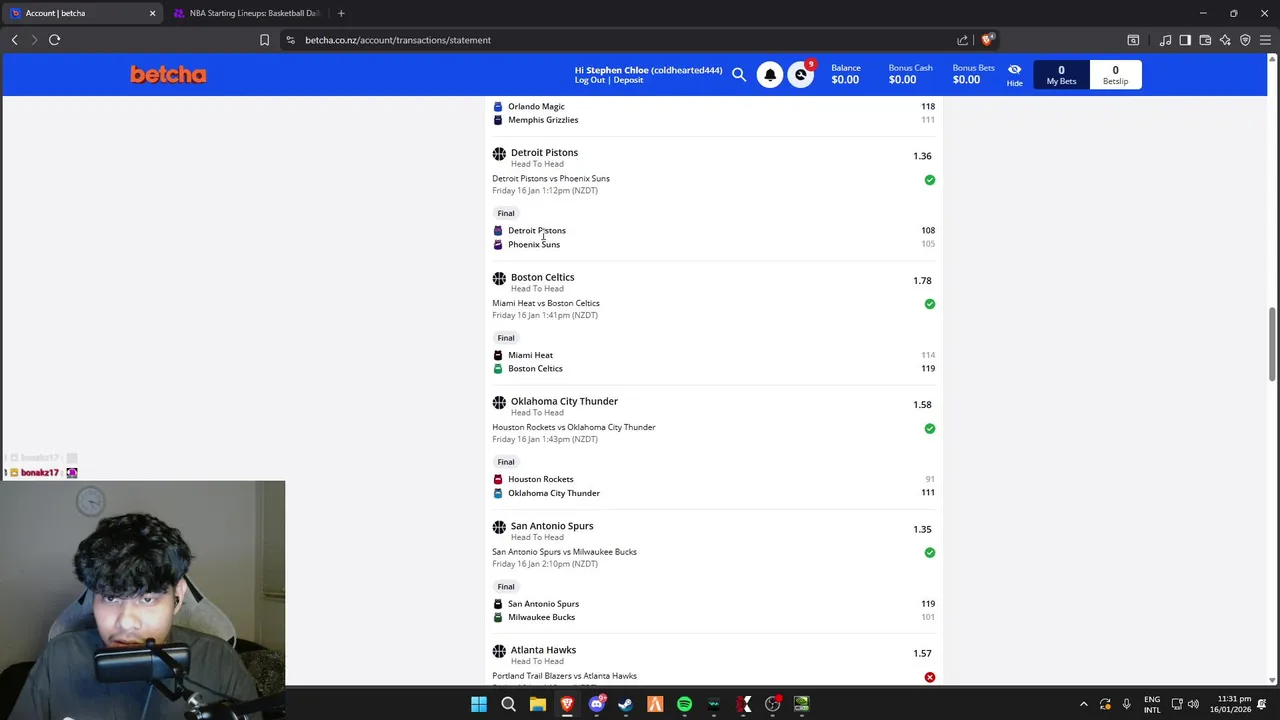Click the green win tick for Detroit Pistons
Image resolution: width=1280 pixels, height=720 pixels.
(930, 180)
